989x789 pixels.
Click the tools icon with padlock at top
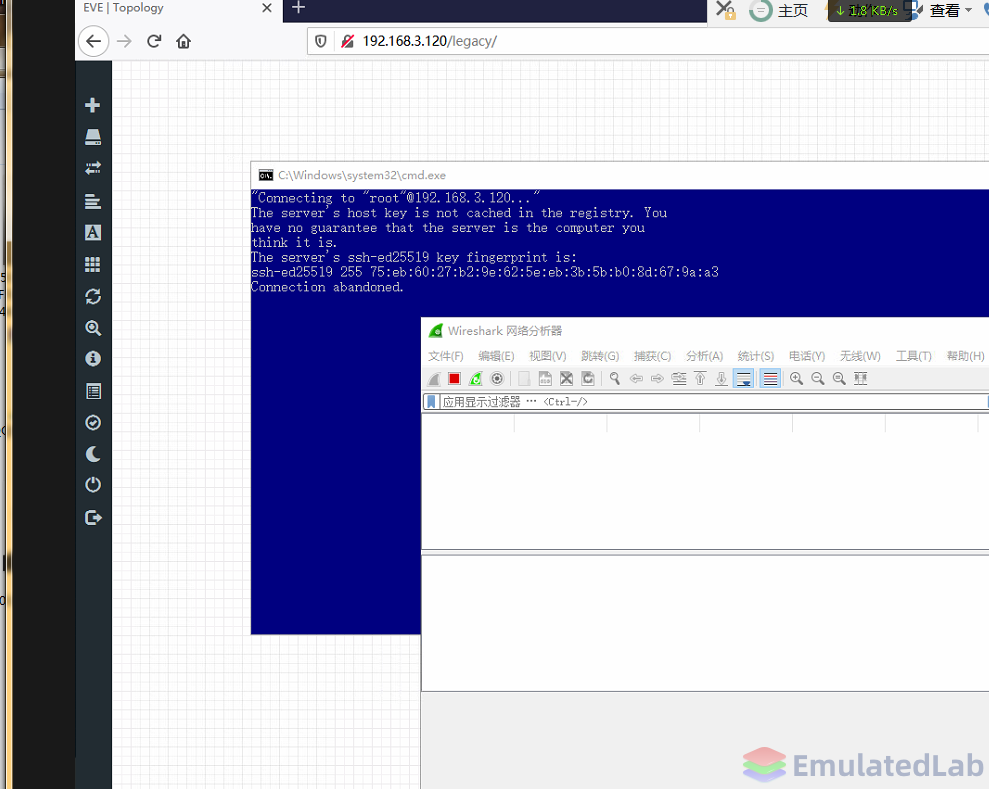[726, 10]
